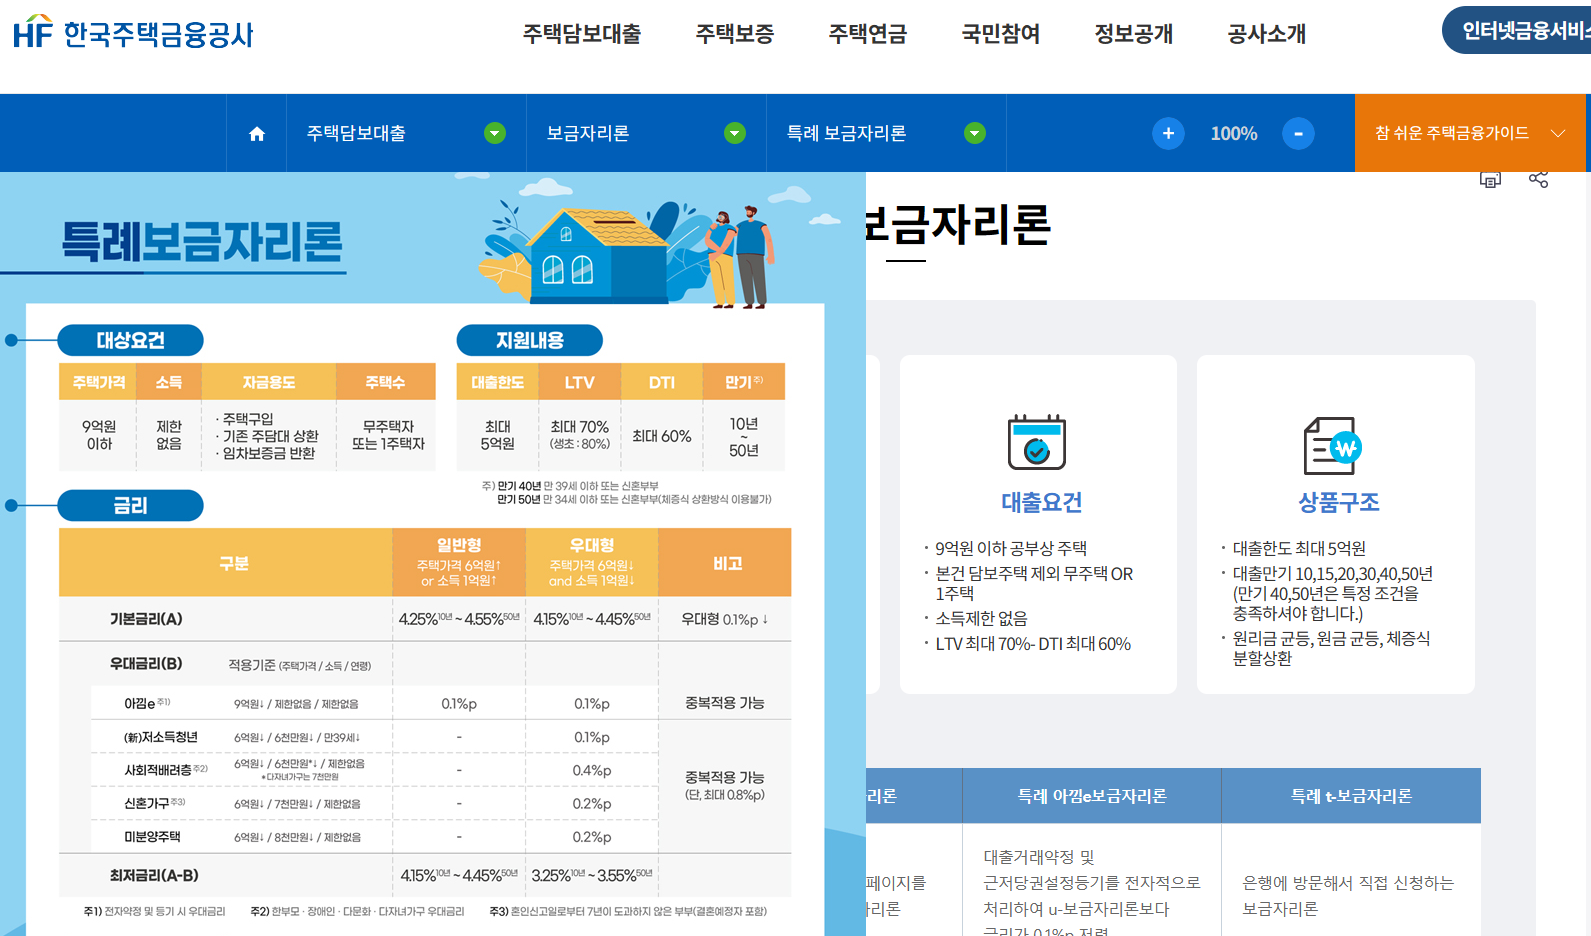The width and height of the screenshot is (1591, 936).
Task: Click 보금자리론 breadcrumb text
Action: click(588, 133)
